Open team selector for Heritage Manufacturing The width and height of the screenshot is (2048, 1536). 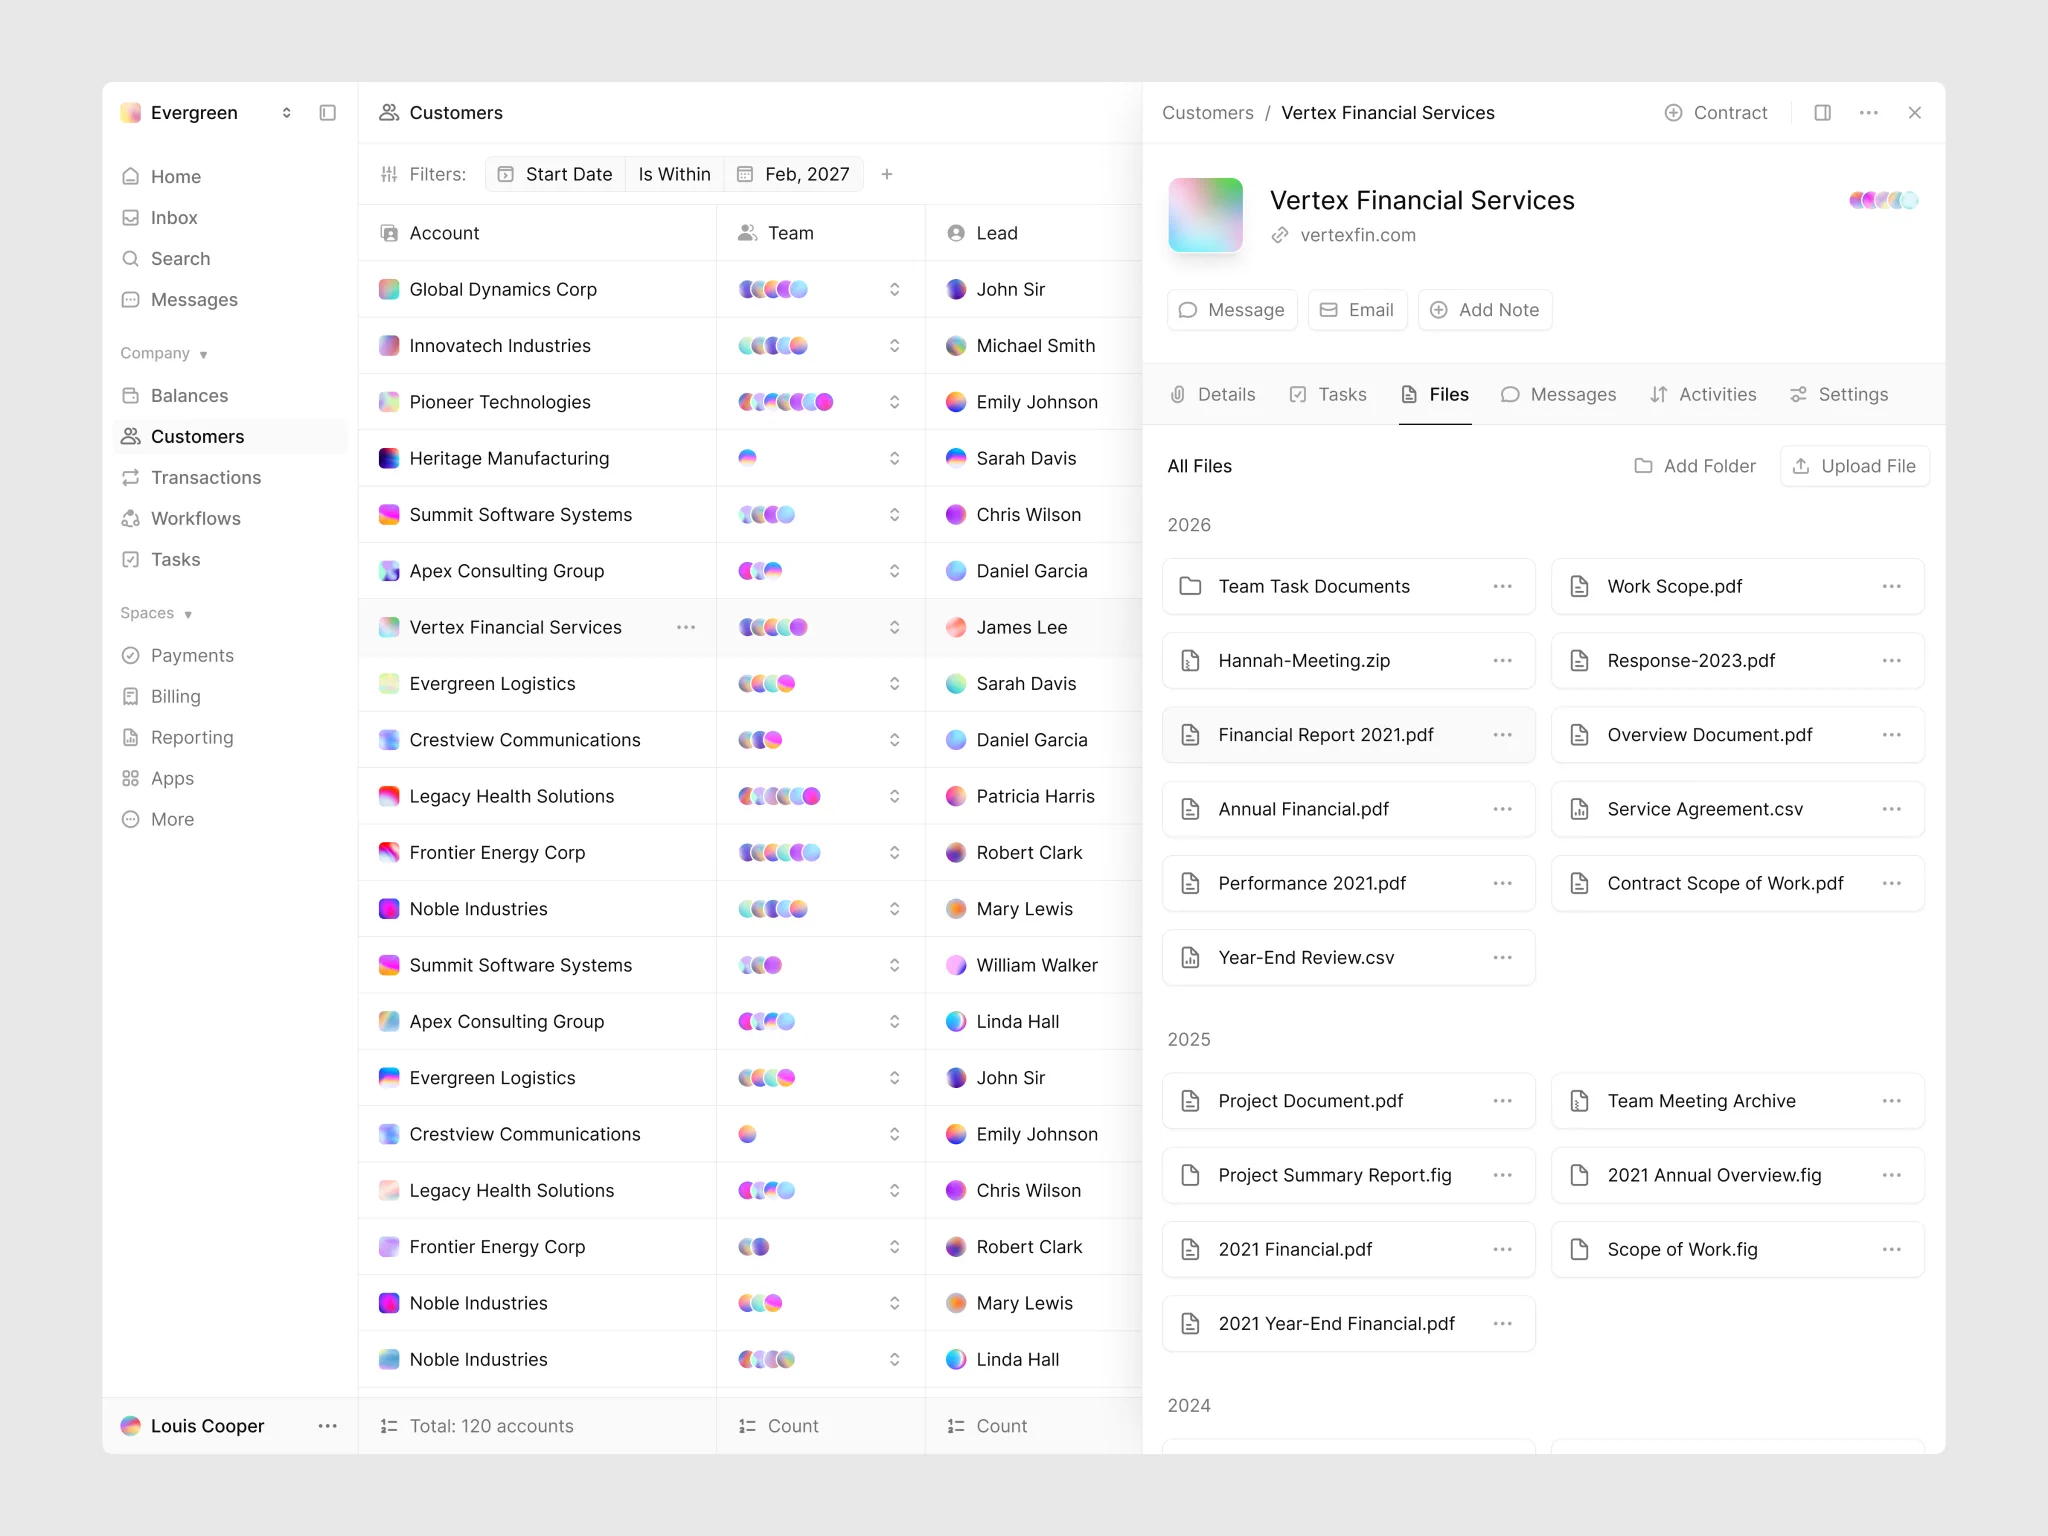coord(894,459)
